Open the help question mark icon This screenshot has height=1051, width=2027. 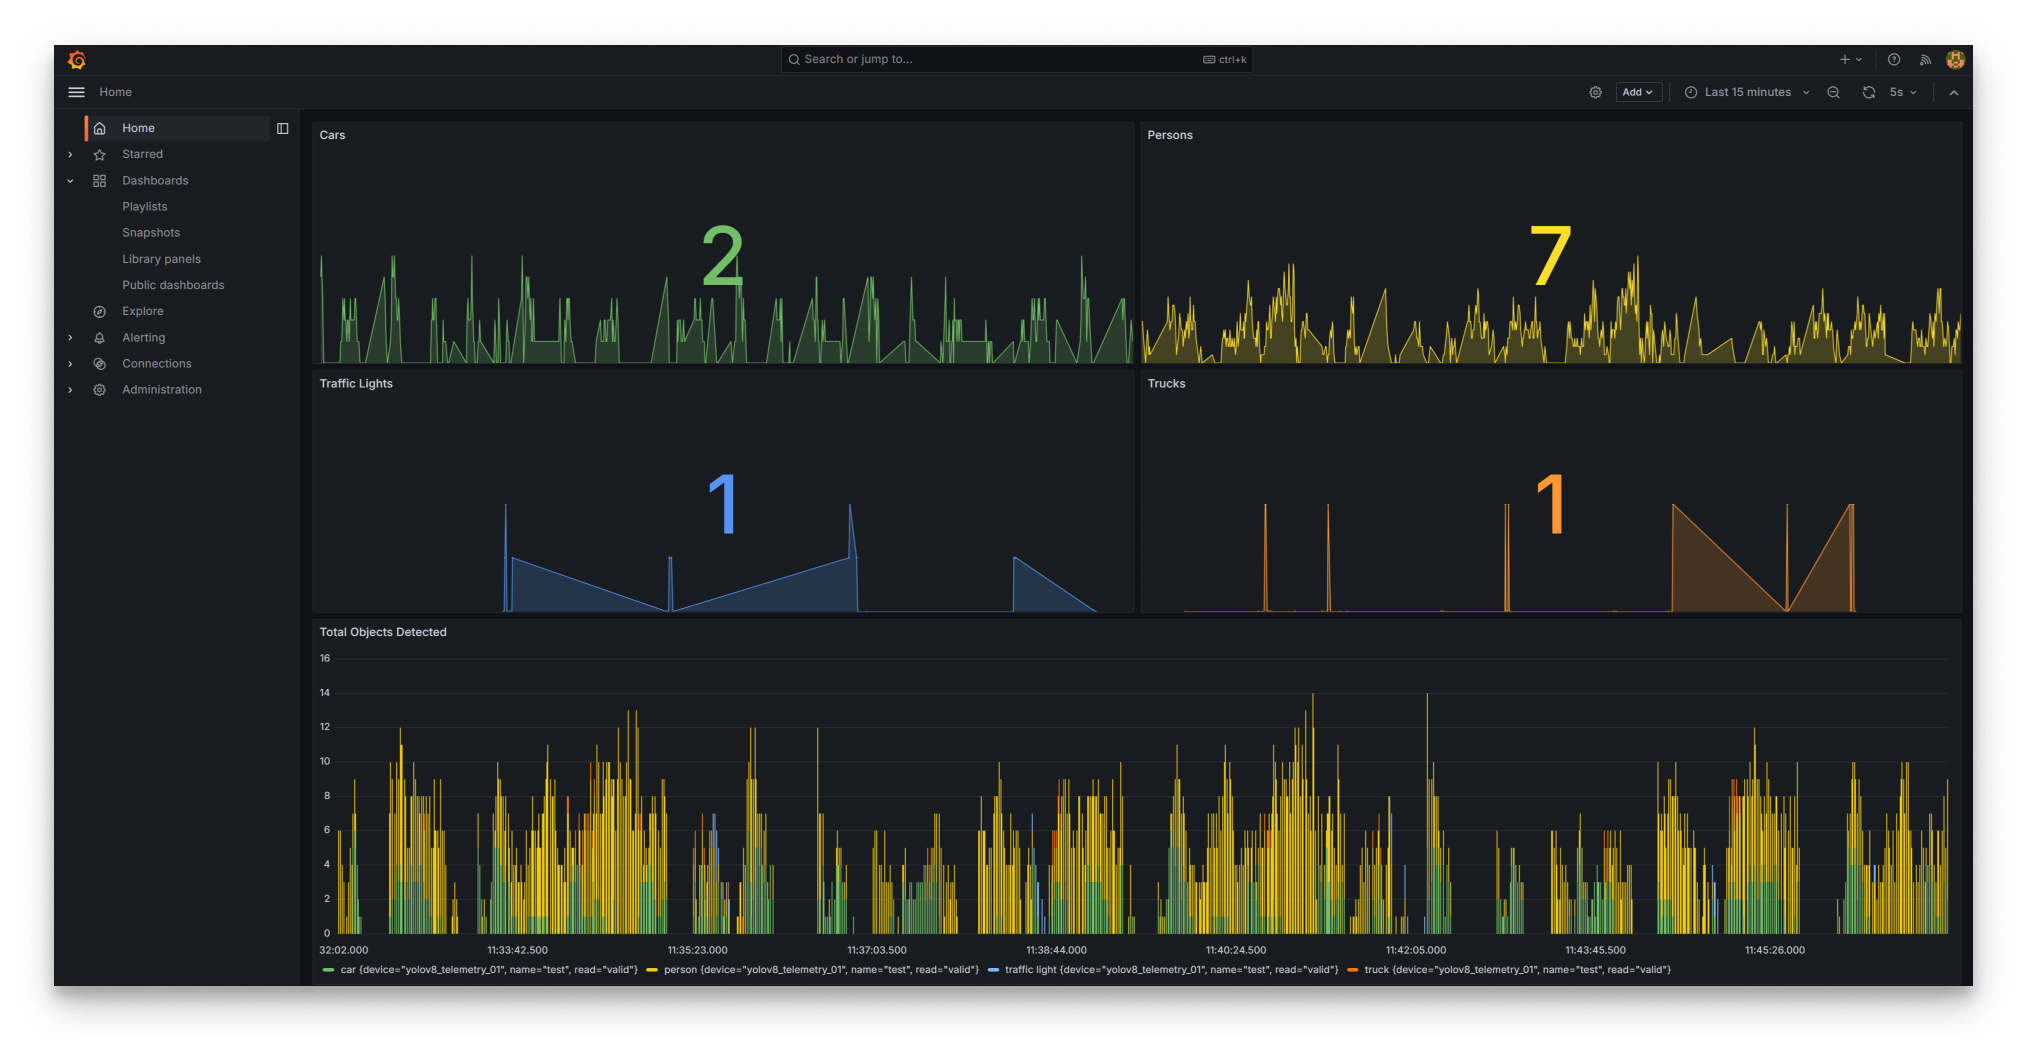click(x=1893, y=59)
